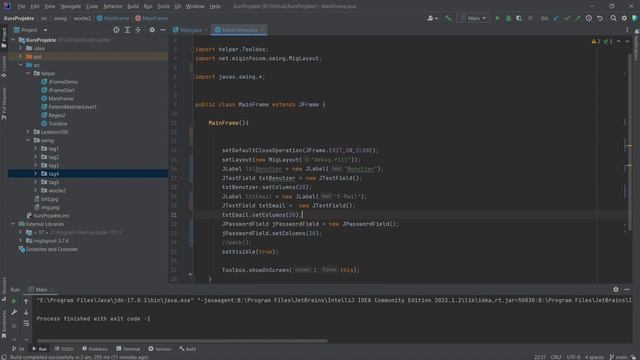Open wrench icon in Run panel sidebar

(14, 312)
